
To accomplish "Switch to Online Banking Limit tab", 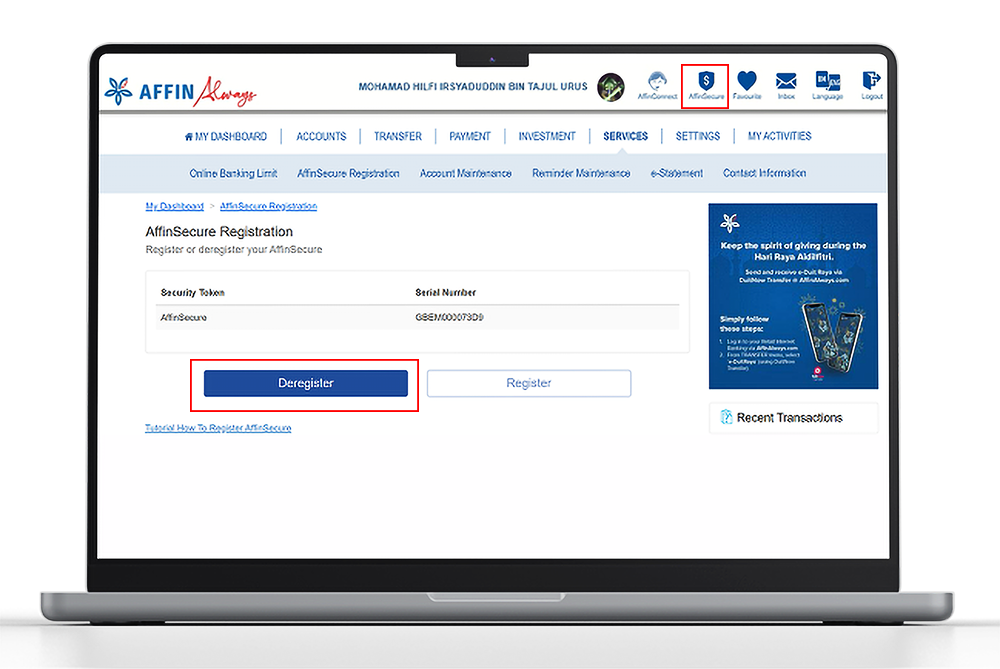I will pyautogui.click(x=233, y=173).
